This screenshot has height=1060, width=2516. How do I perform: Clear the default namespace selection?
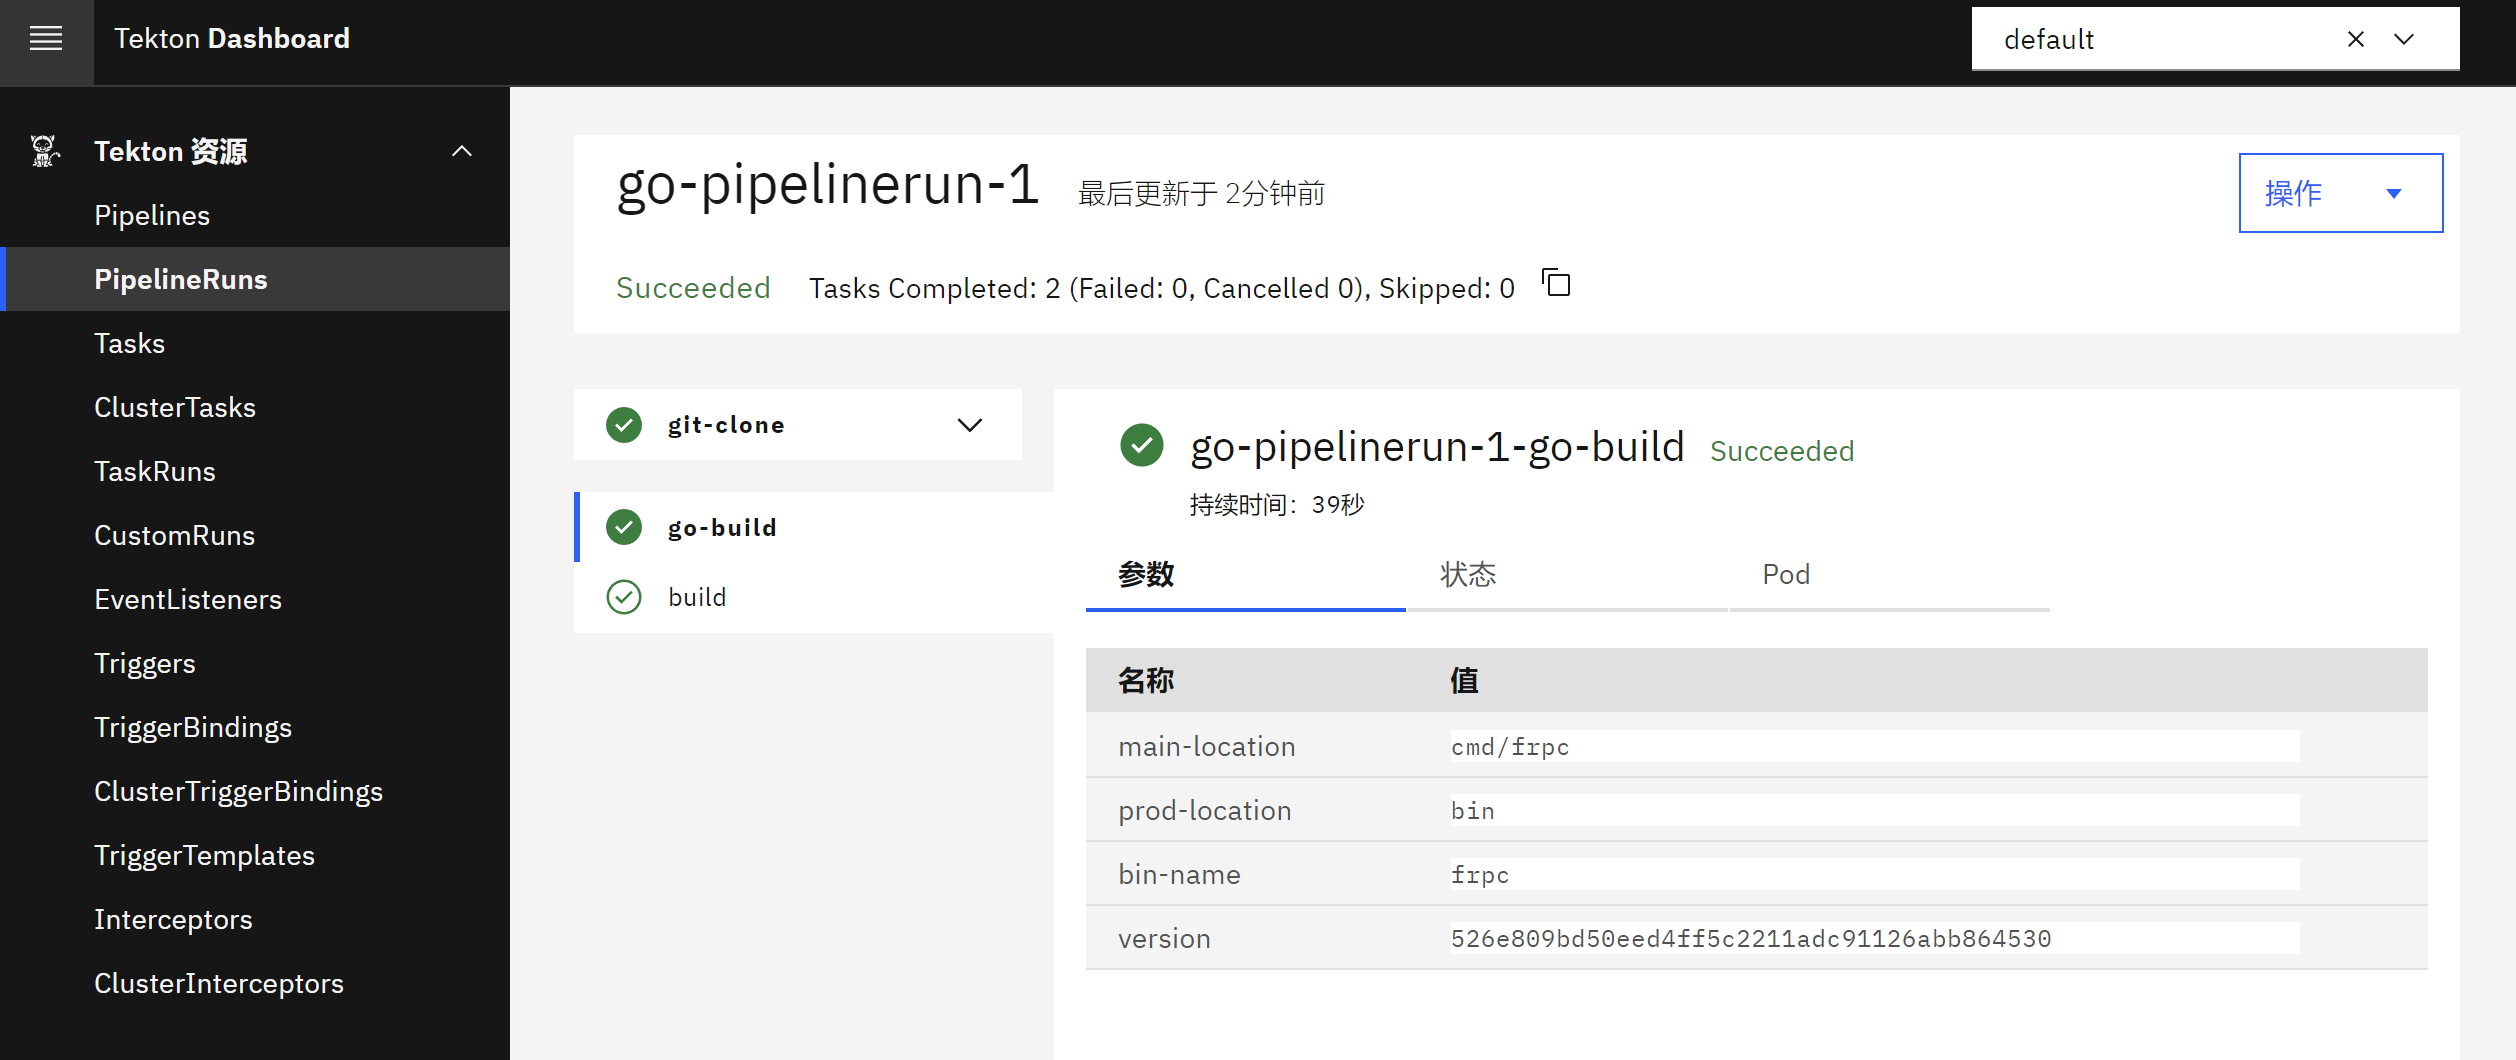[x=2355, y=40]
